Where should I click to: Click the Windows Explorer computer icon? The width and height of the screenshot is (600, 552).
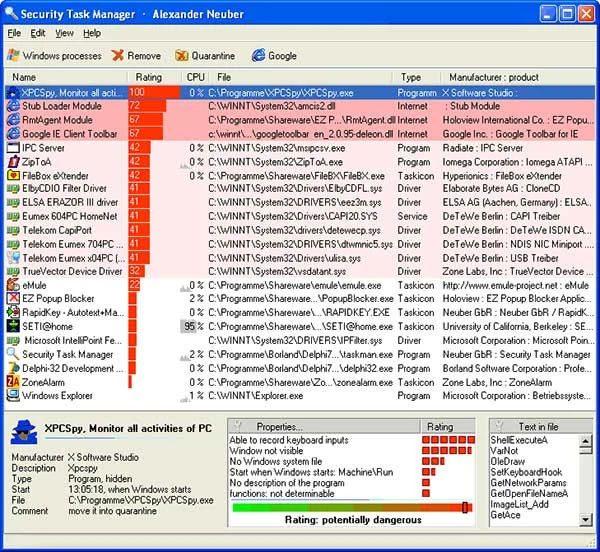tap(13, 396)
